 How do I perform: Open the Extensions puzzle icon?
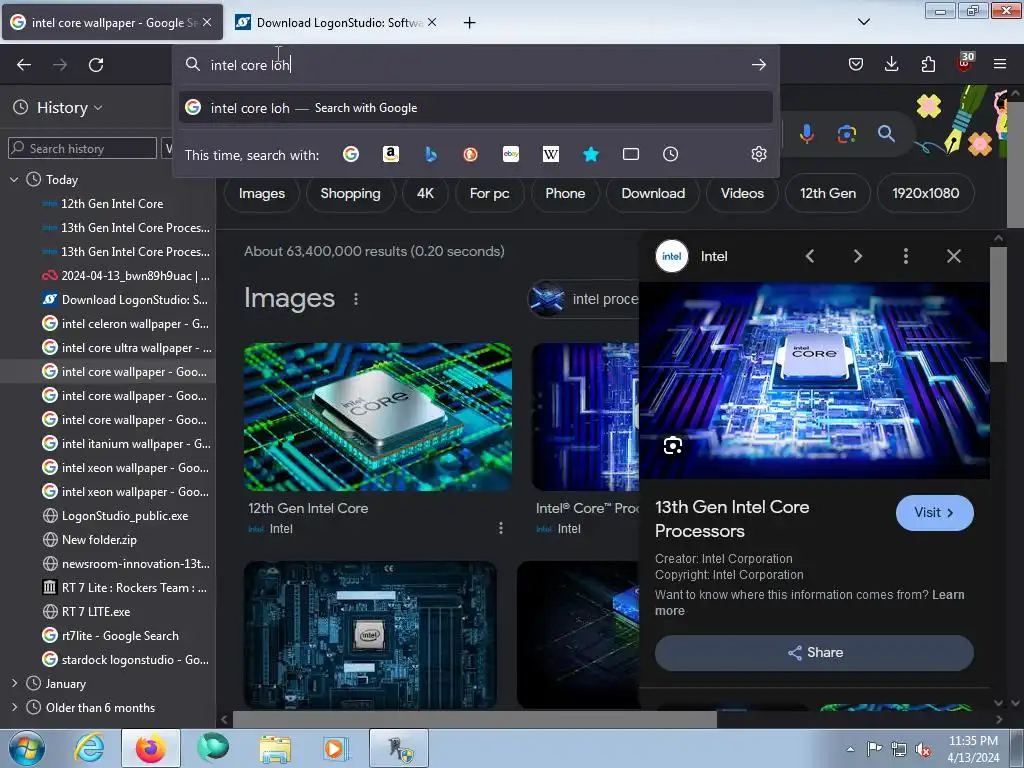(928, 64)
